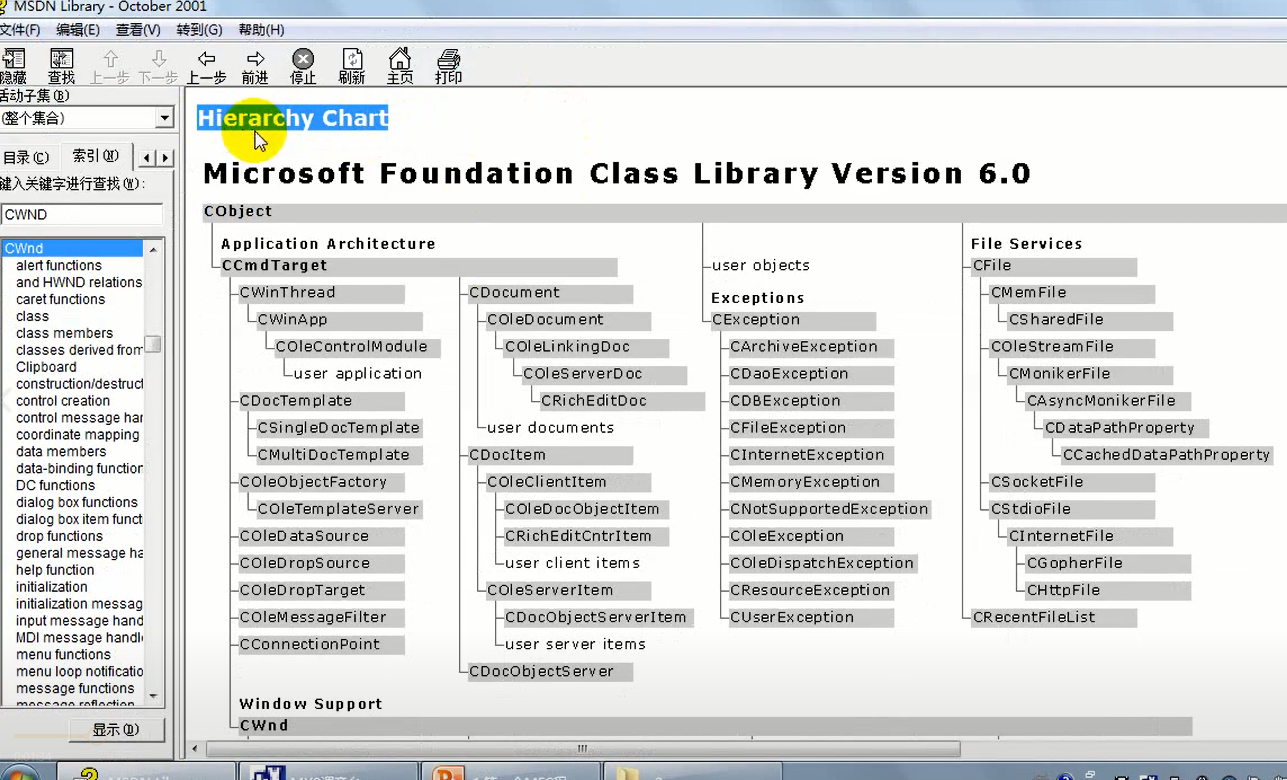1287x780 pixels.
Task: Select 'help function' in the index list
Action: (x=55, y=570)
